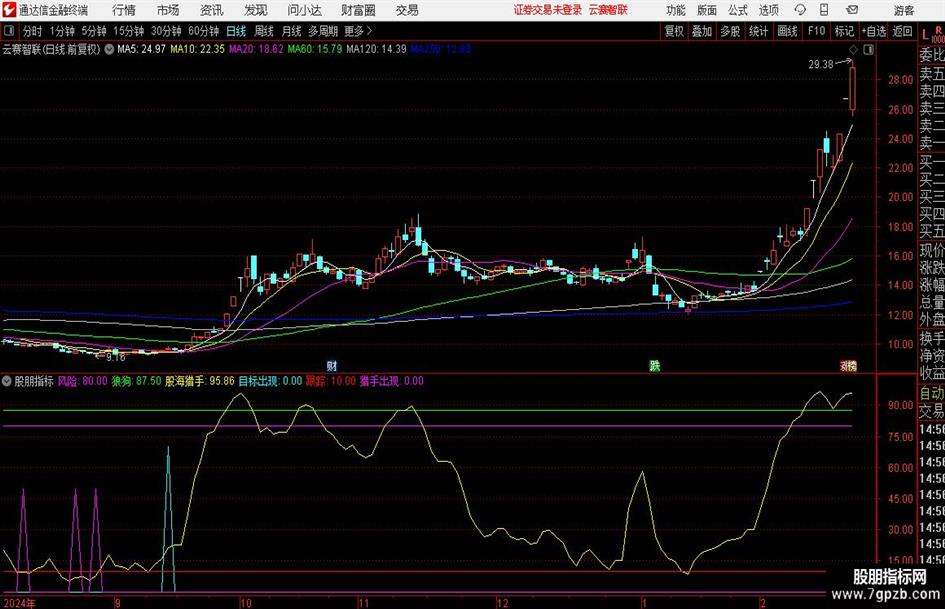Open the 交易 menu

coord(407,10)
